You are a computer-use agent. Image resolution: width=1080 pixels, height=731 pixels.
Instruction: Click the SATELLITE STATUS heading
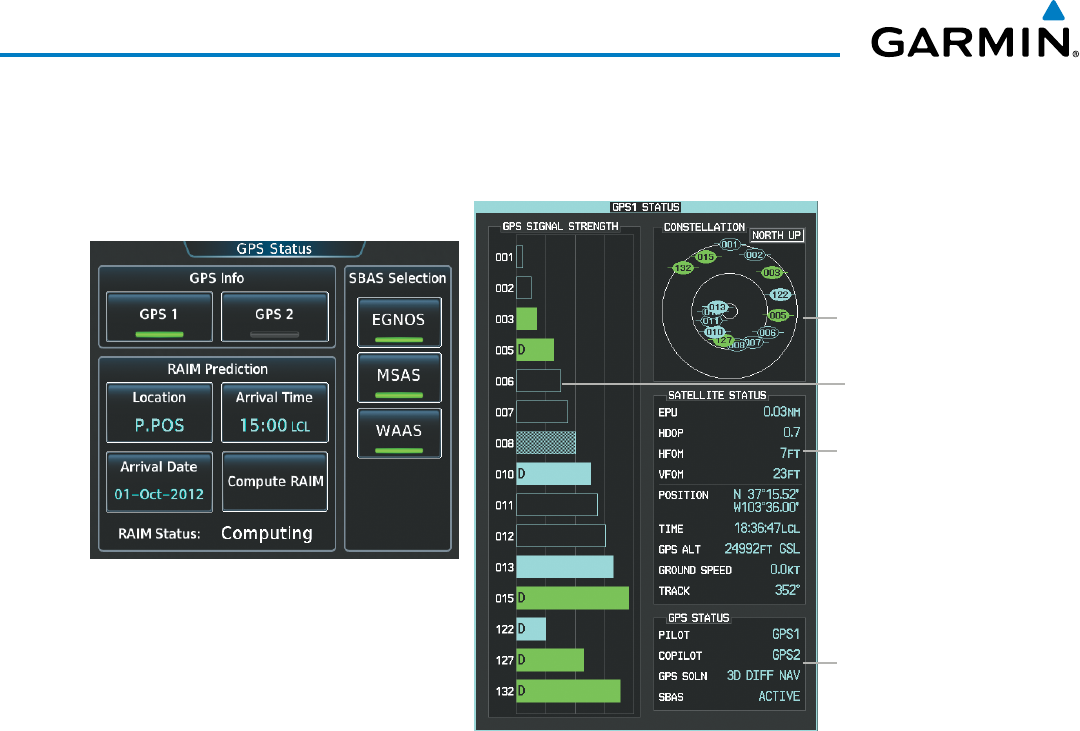click(x=717, y=395)
